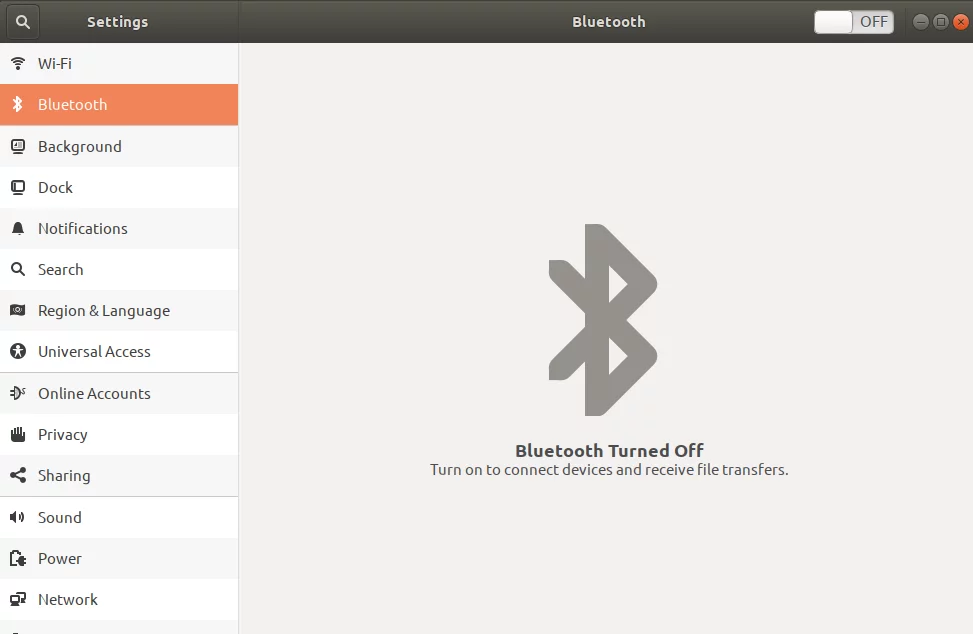Click the Region & Language flag icon
The image size is (973, 634).
(18, 310)
